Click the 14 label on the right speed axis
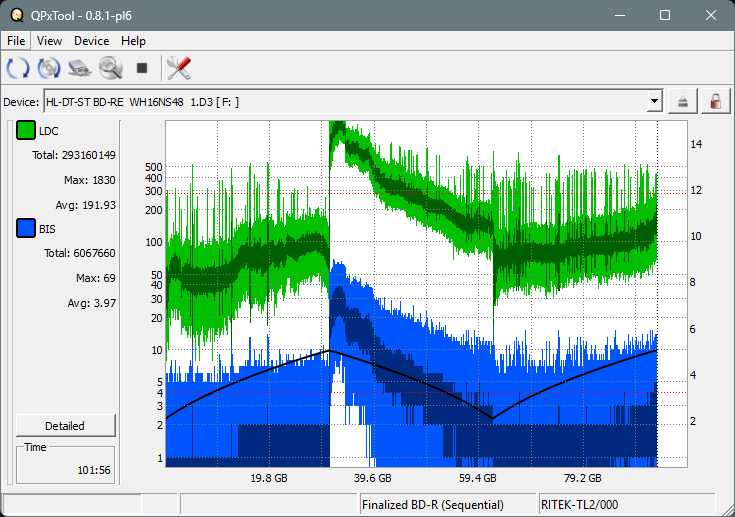The image size is (735, 517). click(x=696, y=144)
